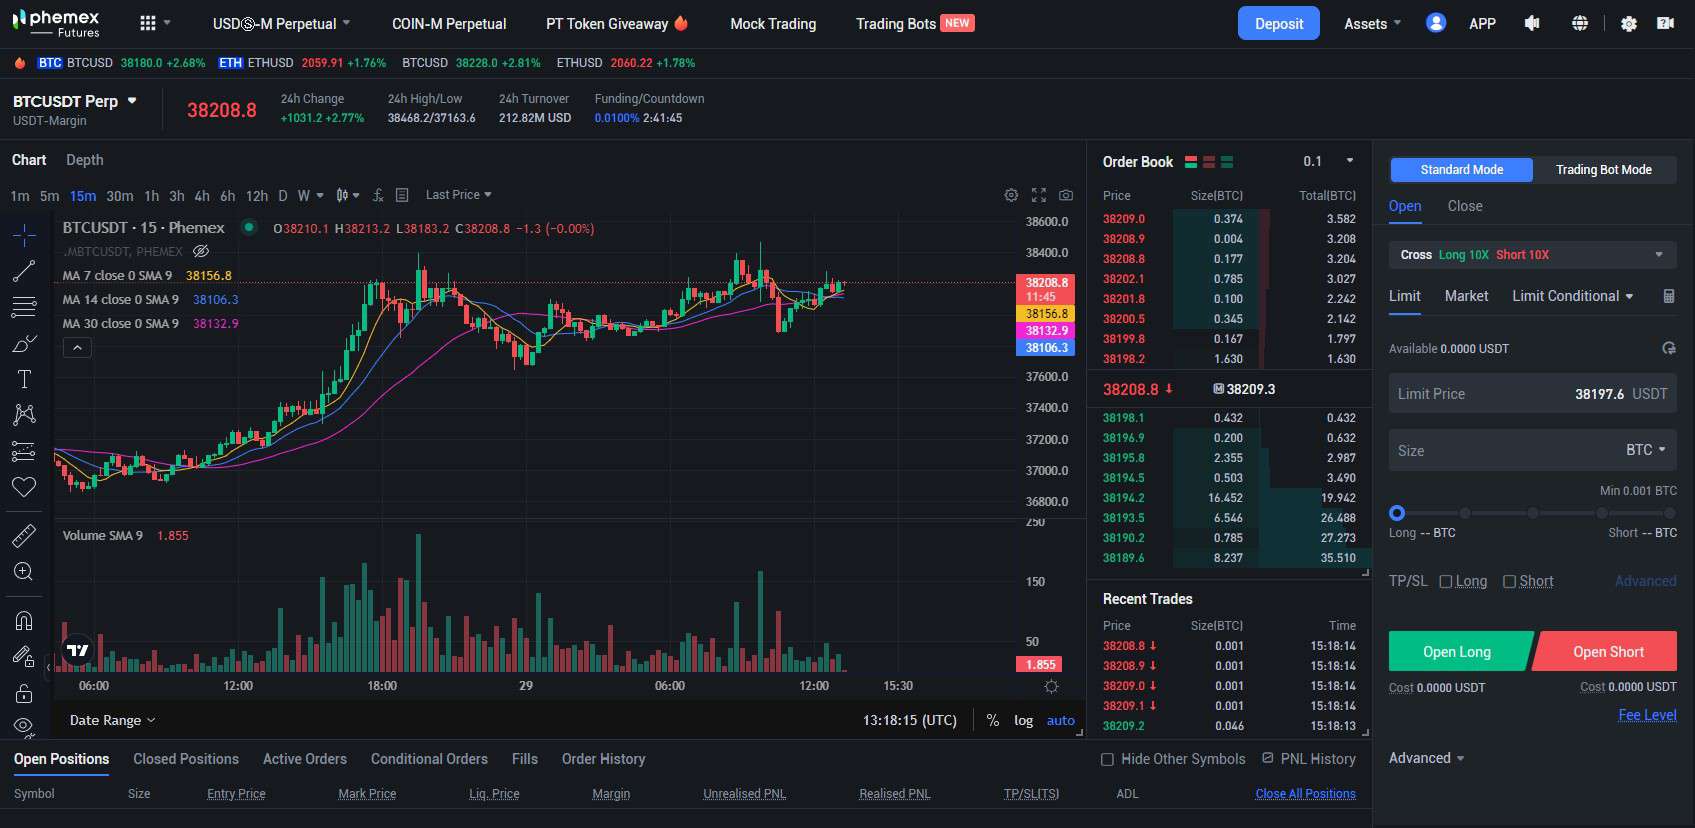Image resolution: width=1695 pixels, height=828 pixels.
Task: Hide all drawings eye icon
Action: (x=24, y=726)
